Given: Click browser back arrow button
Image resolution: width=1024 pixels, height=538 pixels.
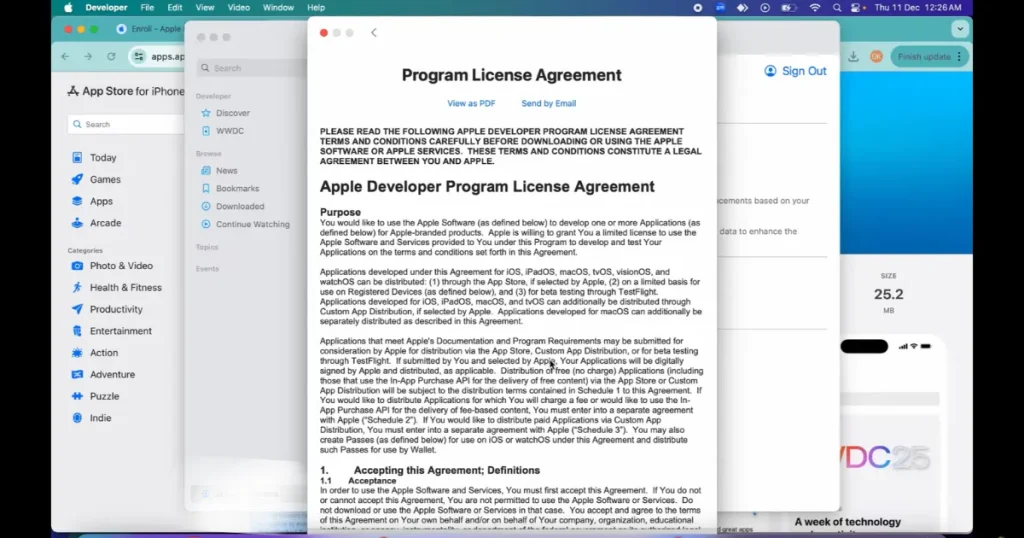Looking at the screenshot, I should [x=65, y=57].
